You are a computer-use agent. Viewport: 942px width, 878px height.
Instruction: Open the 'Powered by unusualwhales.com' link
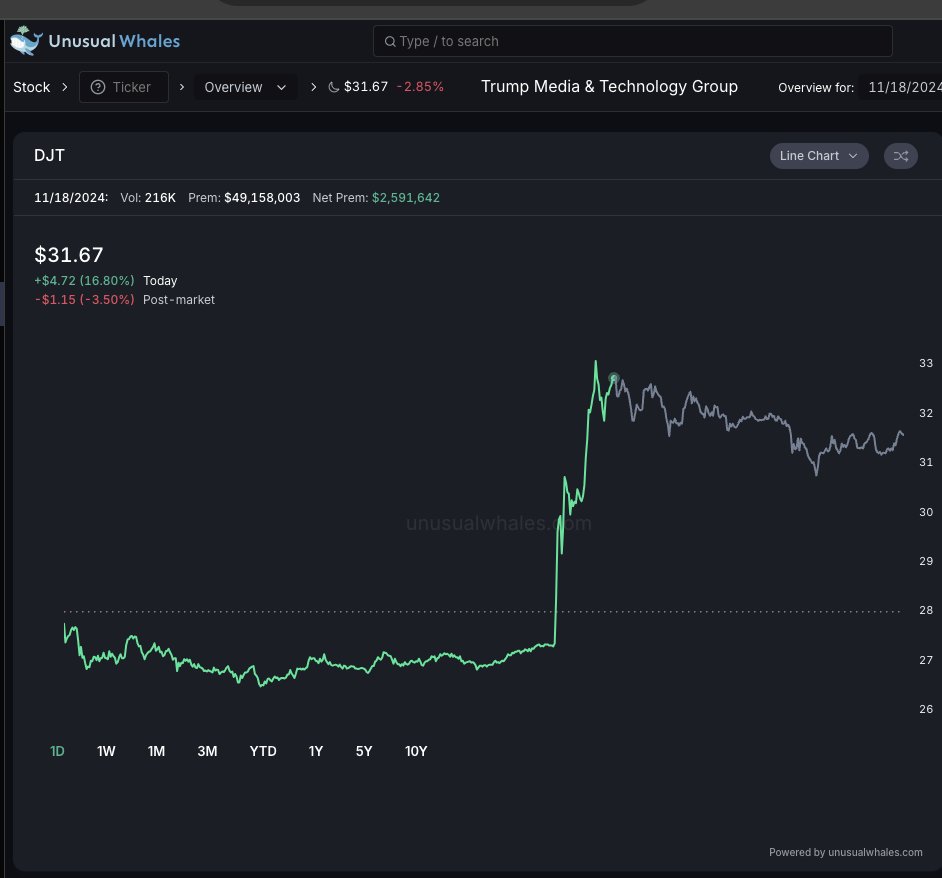pyautogui.click(x=845, y=852)
